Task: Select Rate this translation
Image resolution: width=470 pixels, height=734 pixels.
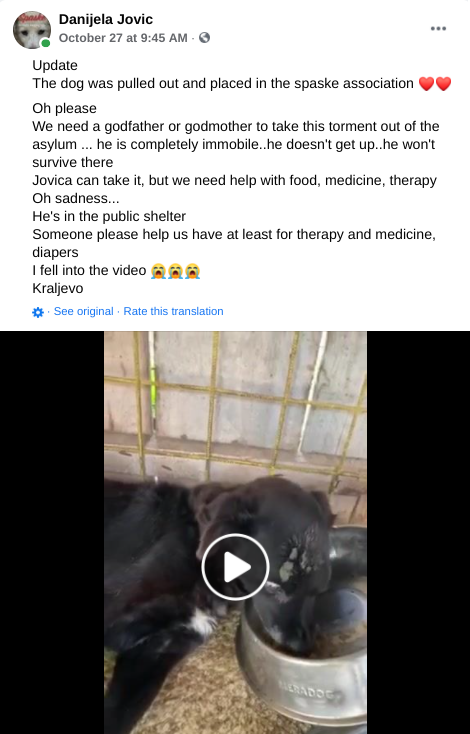Action: (x=173, y=311)
